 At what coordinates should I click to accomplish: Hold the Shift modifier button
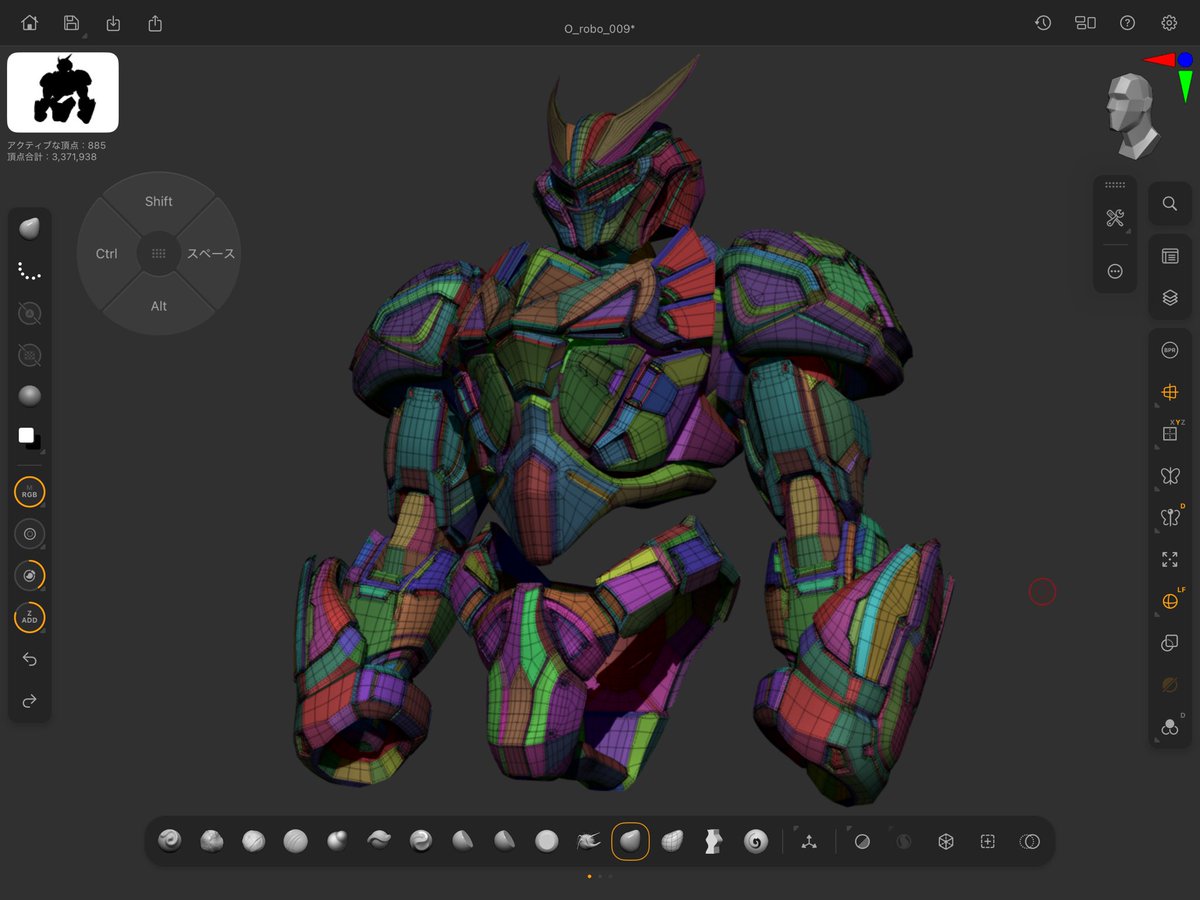pos(159,201)
